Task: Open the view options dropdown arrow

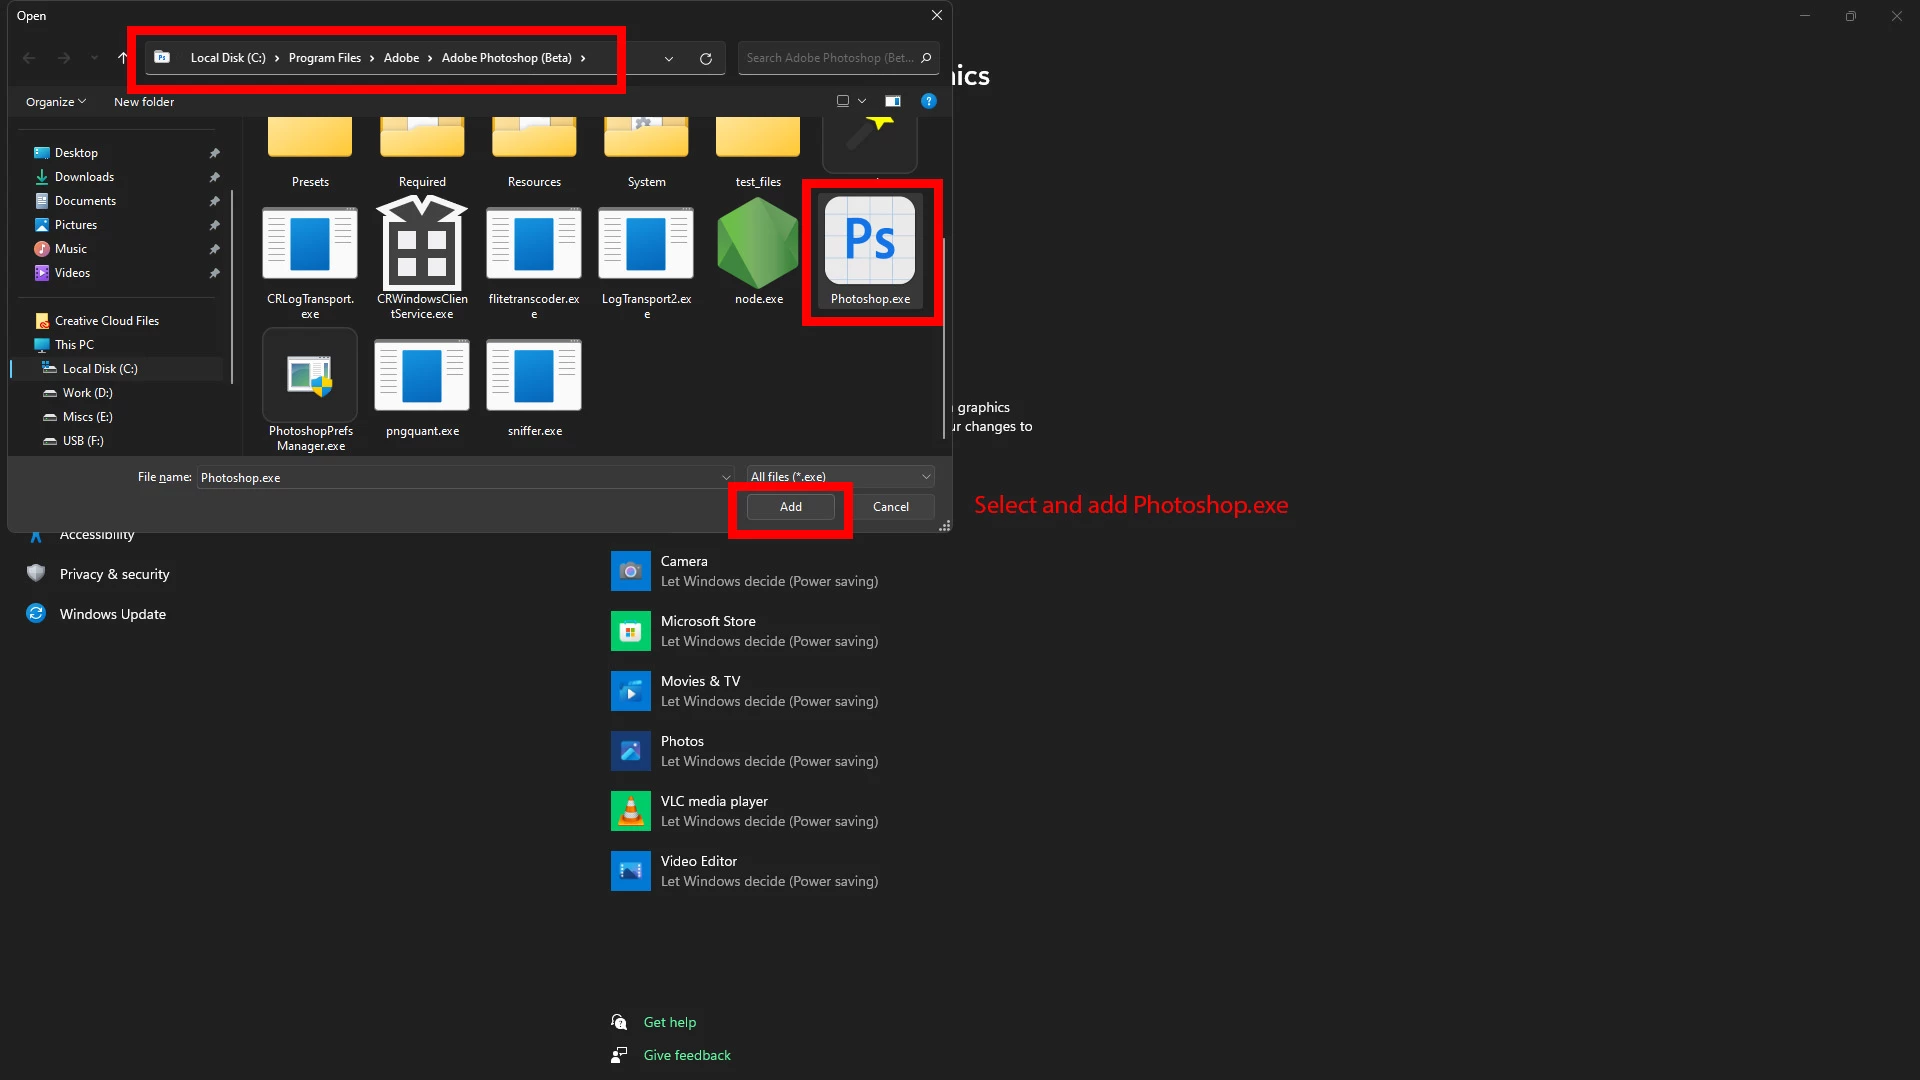Action: [x=862, y=101]
